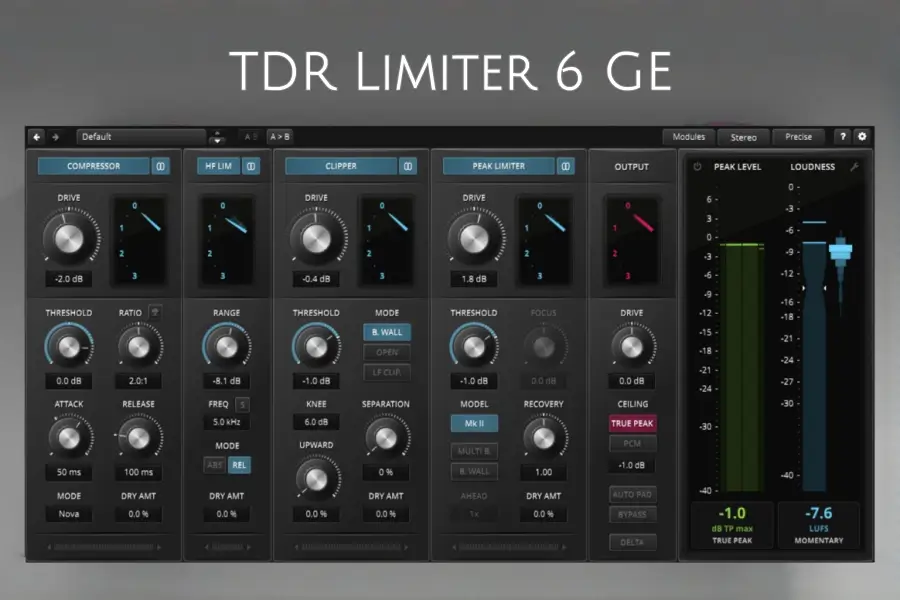Click the undo back arrow icon
900x600 pixels.
point(37,137)
